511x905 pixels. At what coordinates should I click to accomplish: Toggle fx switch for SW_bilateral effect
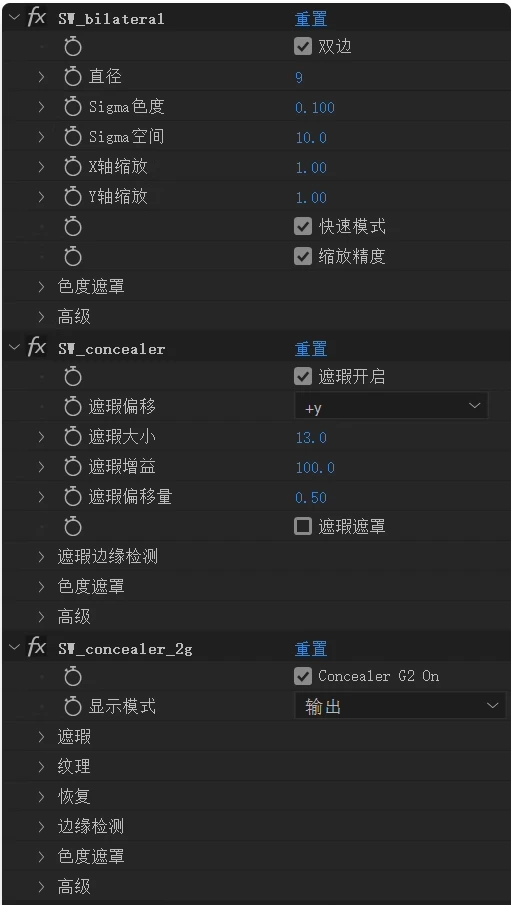36,18
